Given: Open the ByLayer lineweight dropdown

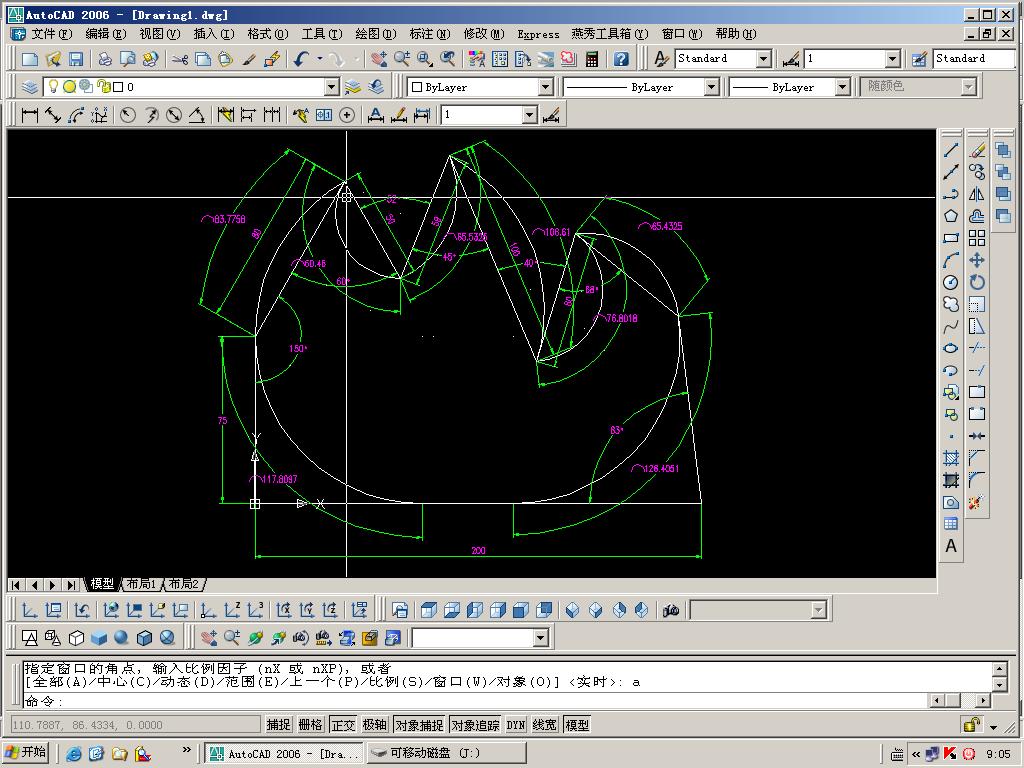Looking at the screenshot, I should click(x=842, y=87).
